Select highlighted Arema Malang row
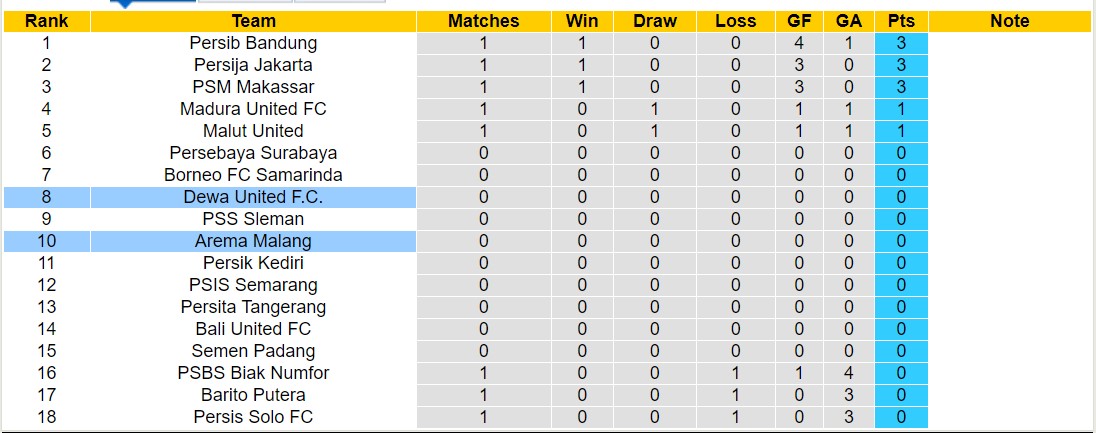 point(253,241)
